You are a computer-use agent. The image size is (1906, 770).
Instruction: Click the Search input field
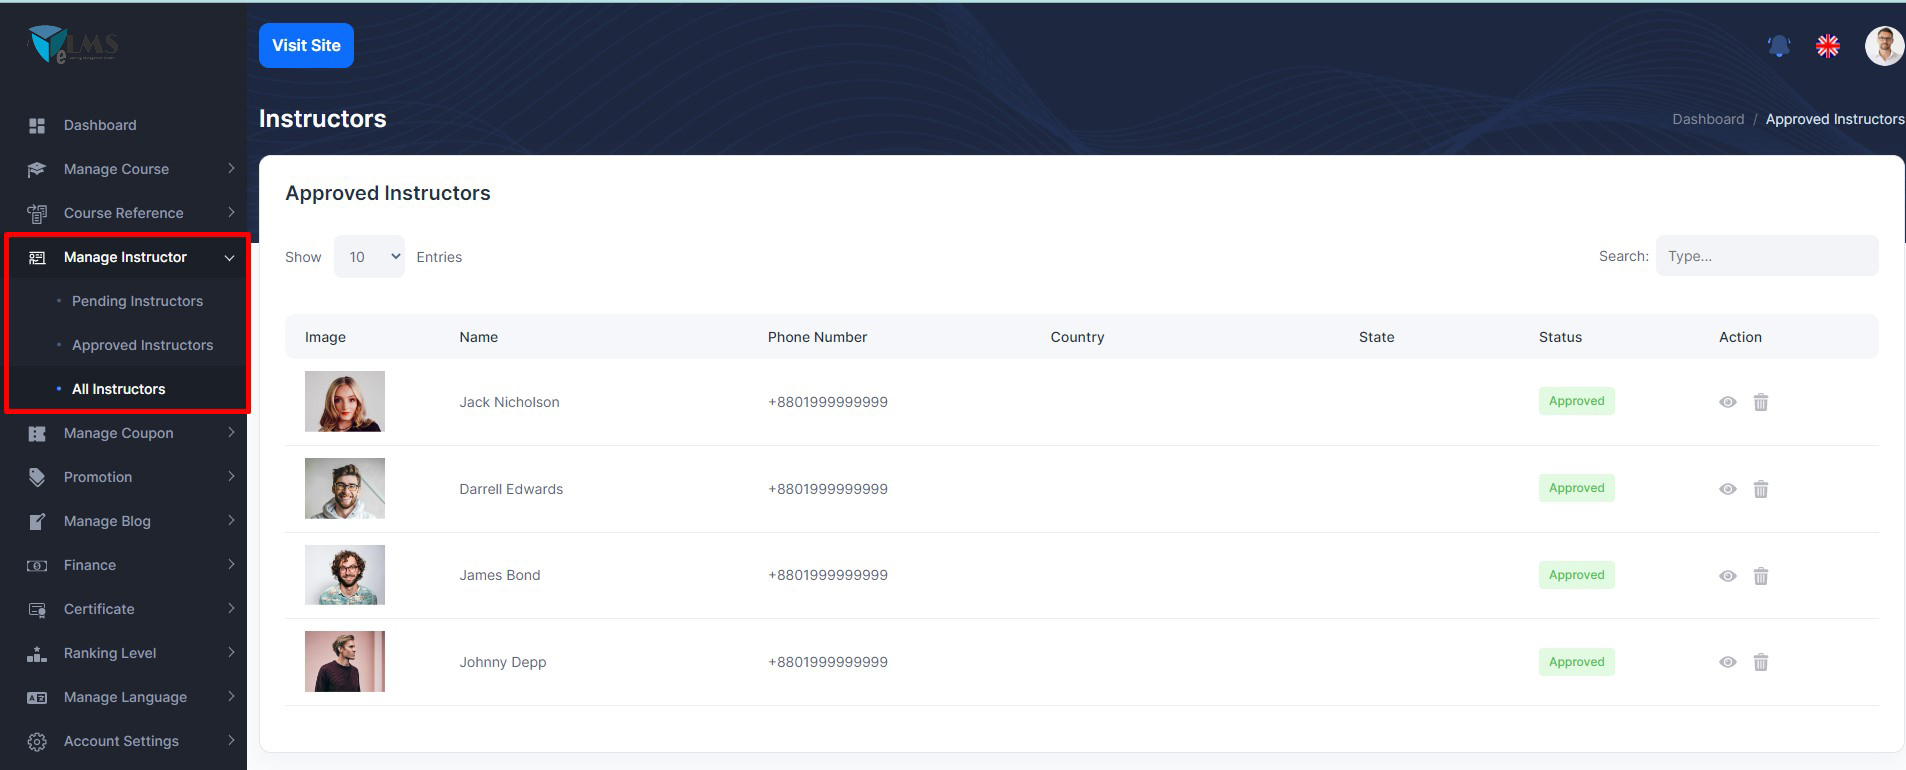(1766, 256)
